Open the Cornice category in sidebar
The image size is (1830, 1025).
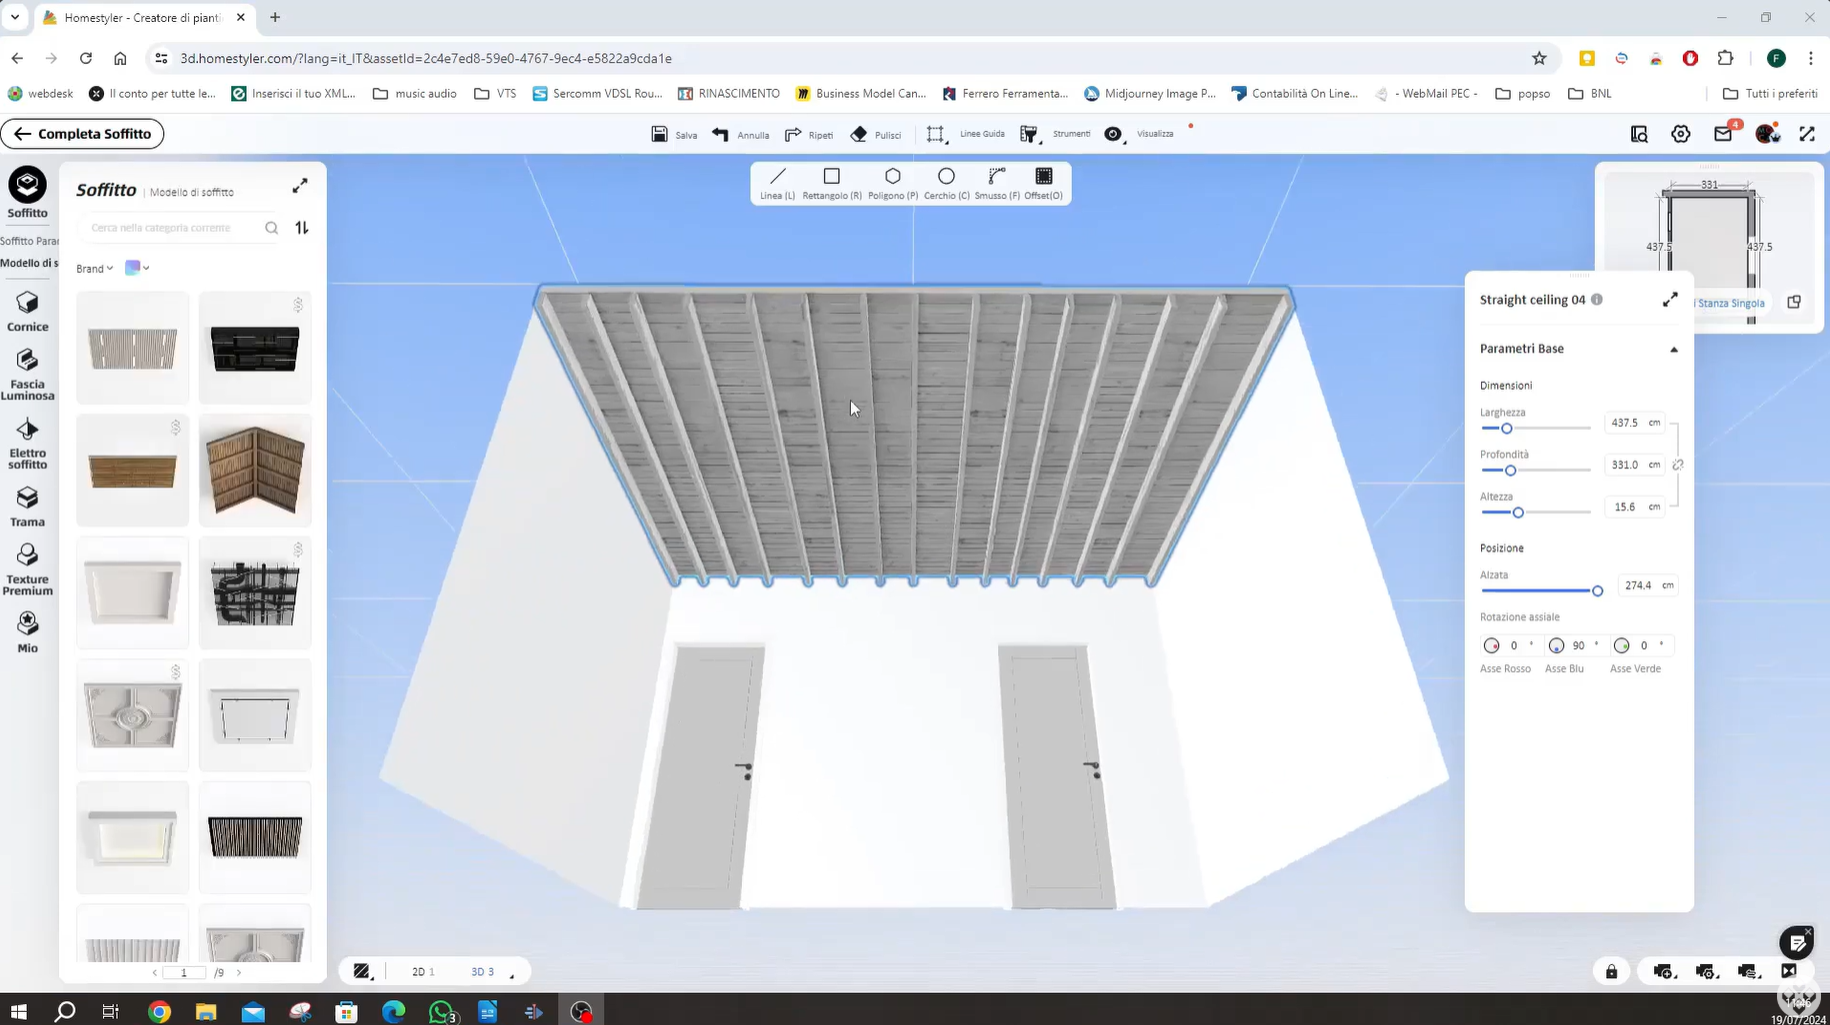point(28,312)
